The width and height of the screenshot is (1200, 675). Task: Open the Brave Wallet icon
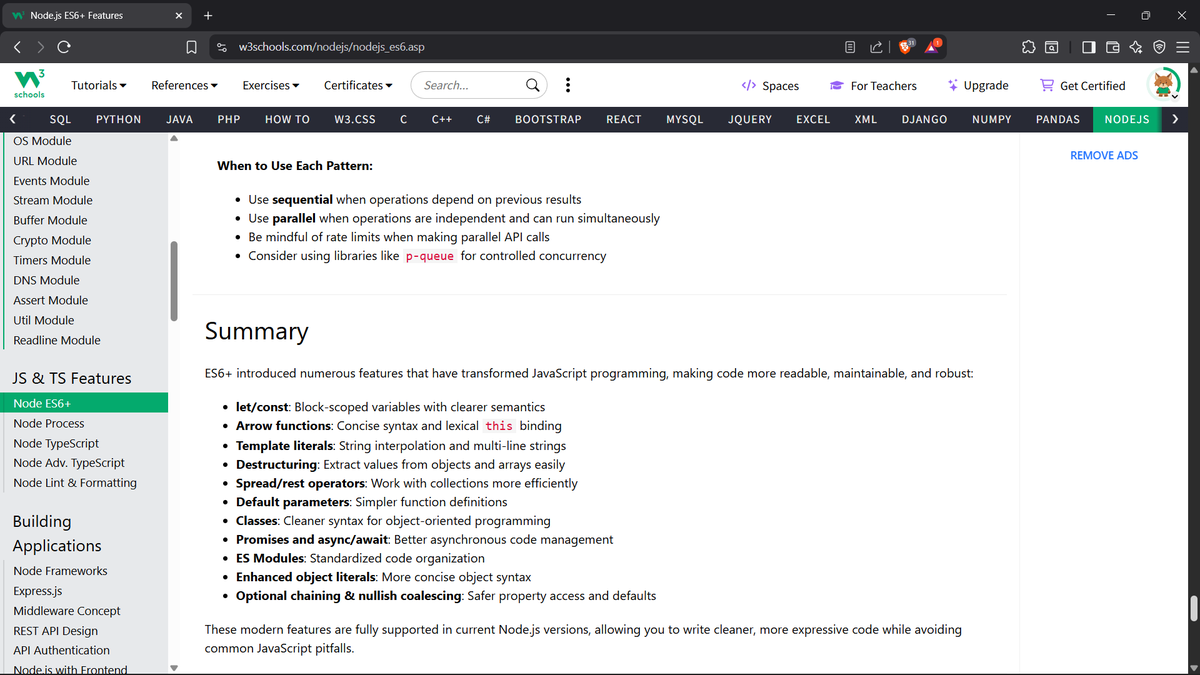[1112, 46]
